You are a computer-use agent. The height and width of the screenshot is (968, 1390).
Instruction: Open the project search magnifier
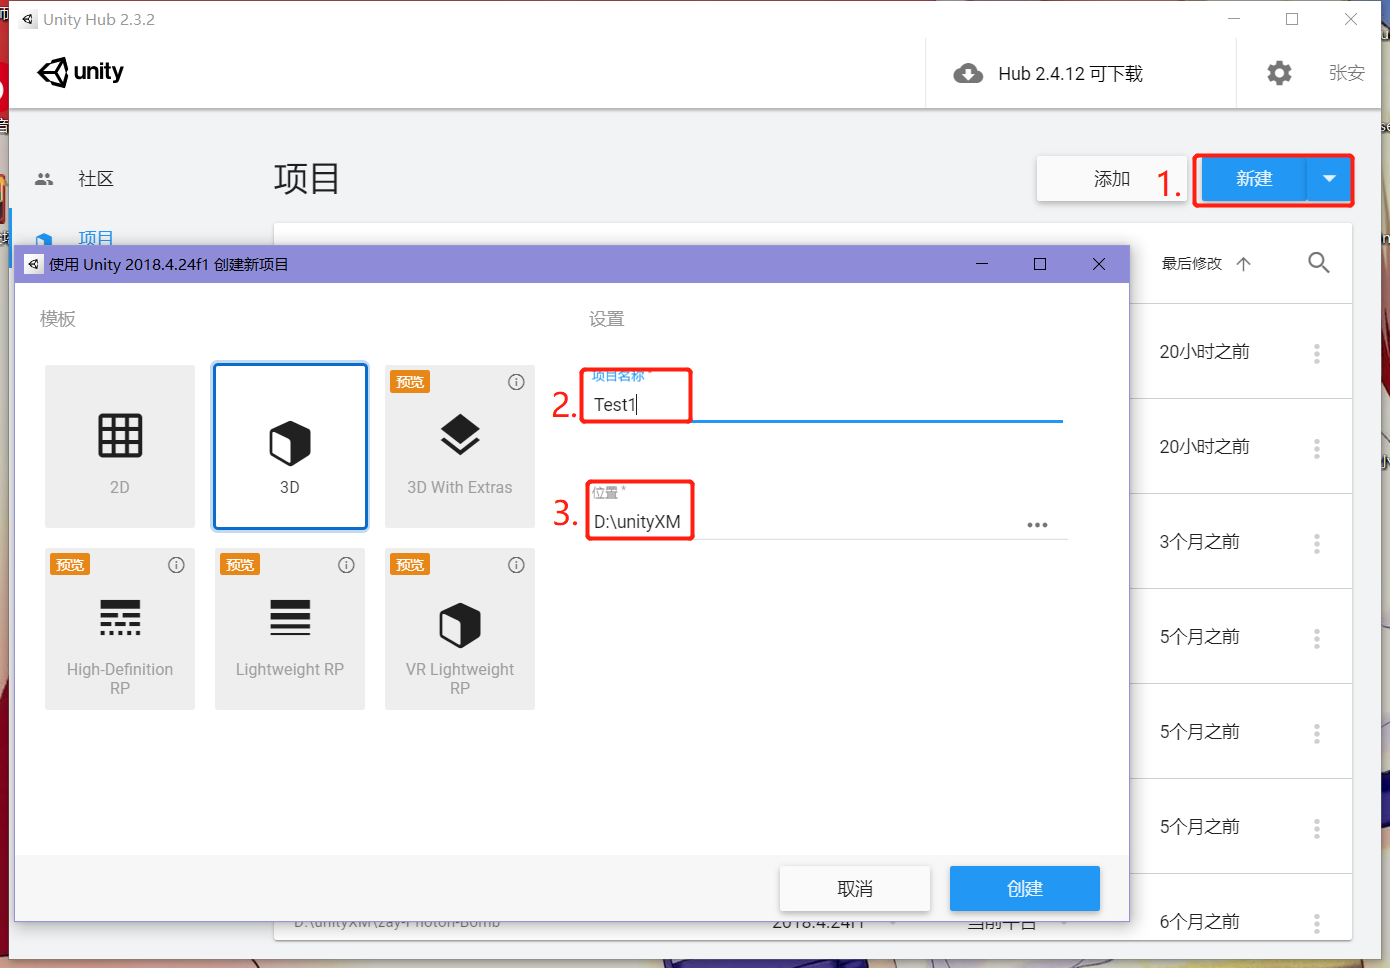pos(1318,262)
